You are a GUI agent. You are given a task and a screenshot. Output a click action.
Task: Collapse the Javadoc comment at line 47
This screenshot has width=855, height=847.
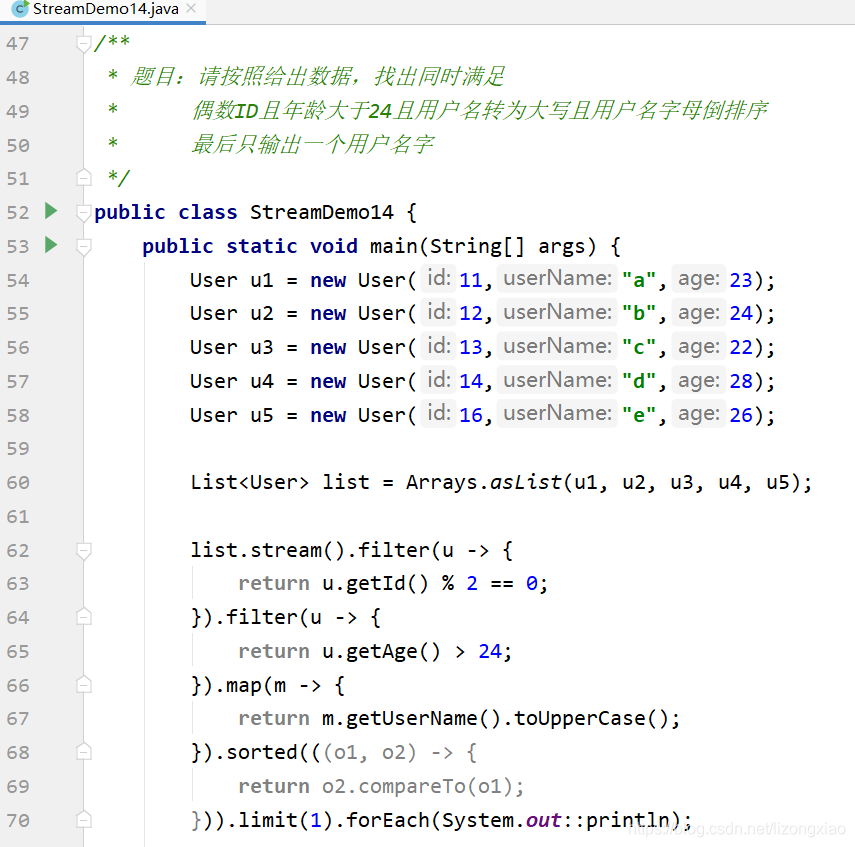click(84, 44)
